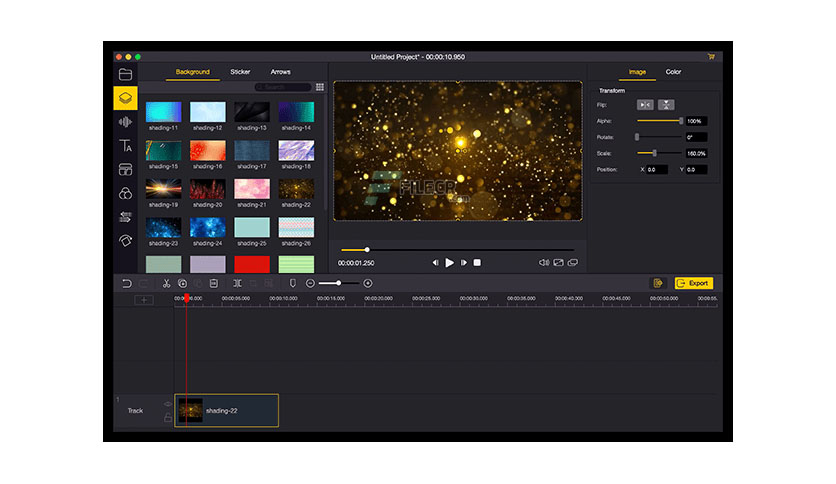Select the shading-19 background thumbnail

point(163,189)
